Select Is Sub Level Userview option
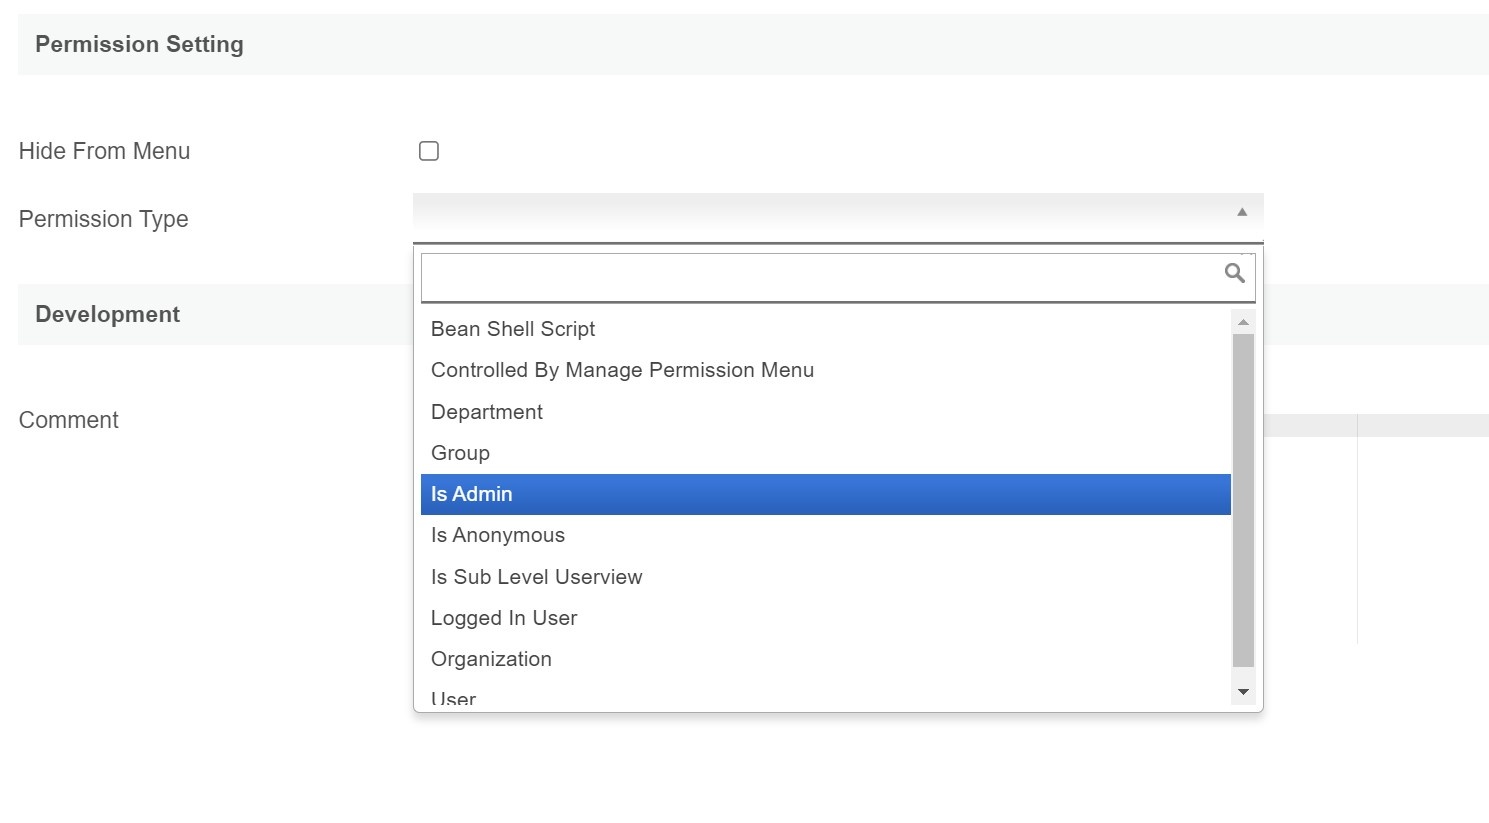This screenshot has width=1489, height=823. [537, 577]
